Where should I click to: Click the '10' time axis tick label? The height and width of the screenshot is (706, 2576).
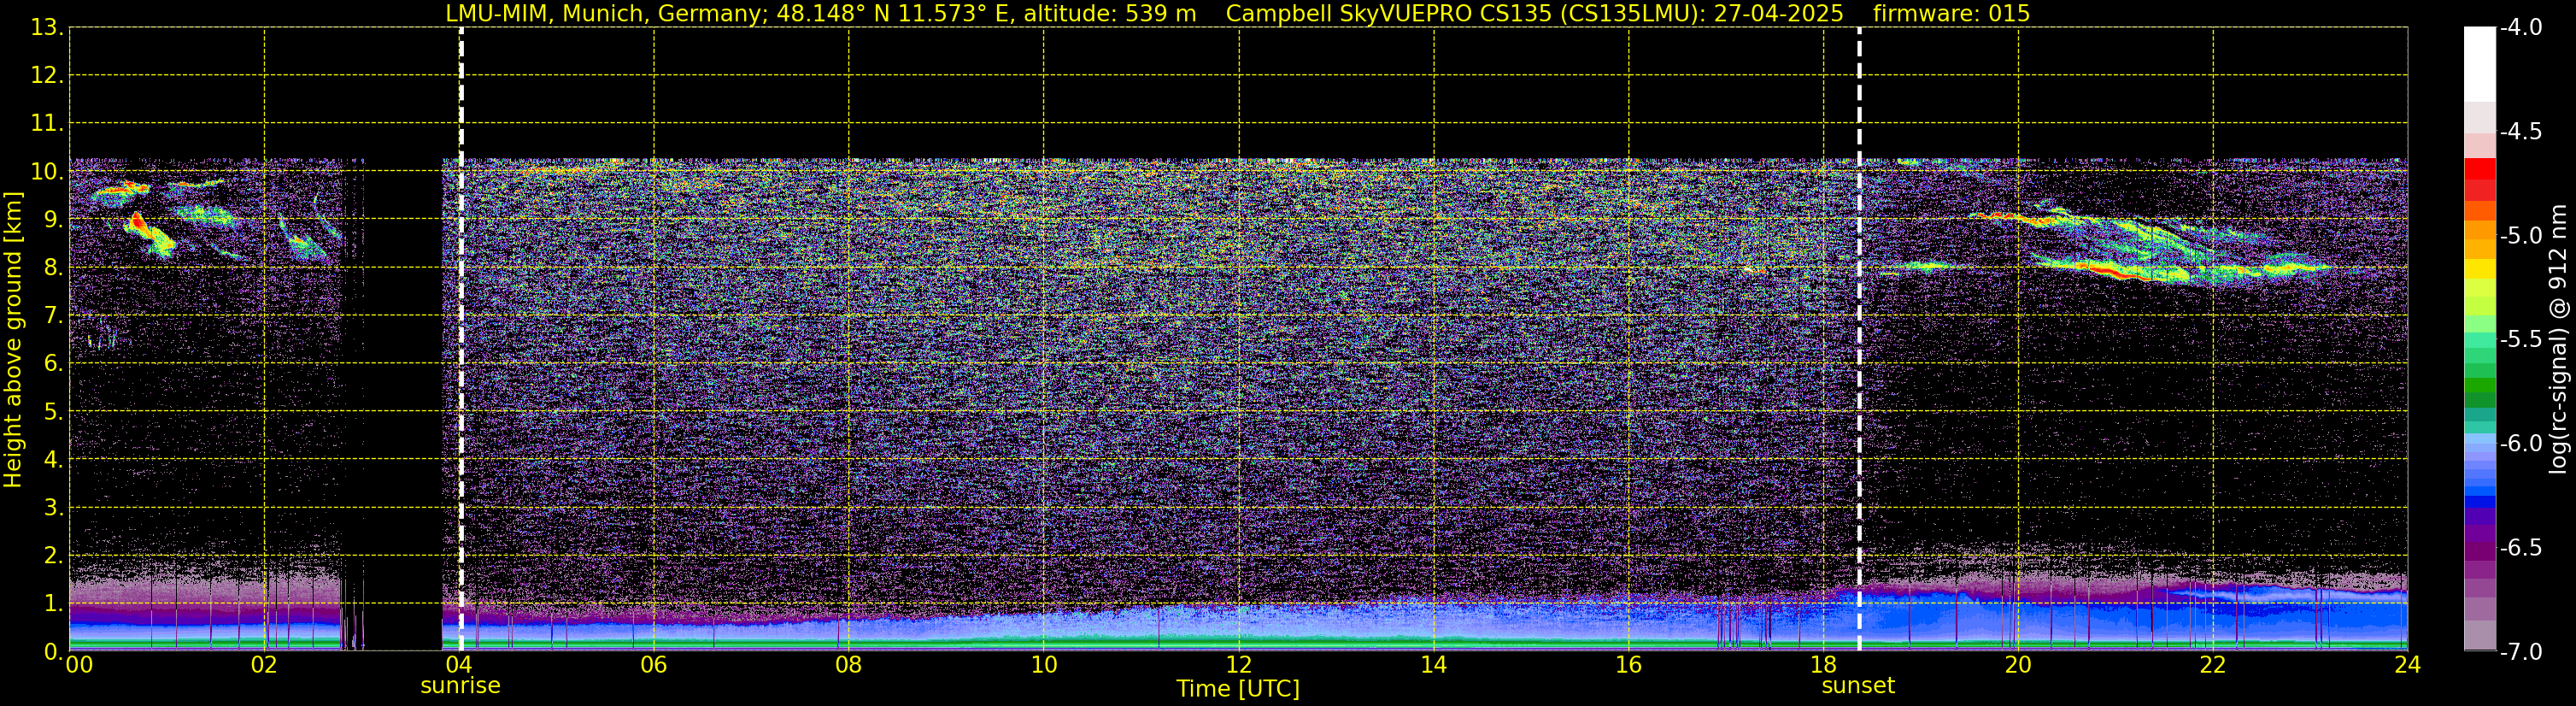(1044, 665)
